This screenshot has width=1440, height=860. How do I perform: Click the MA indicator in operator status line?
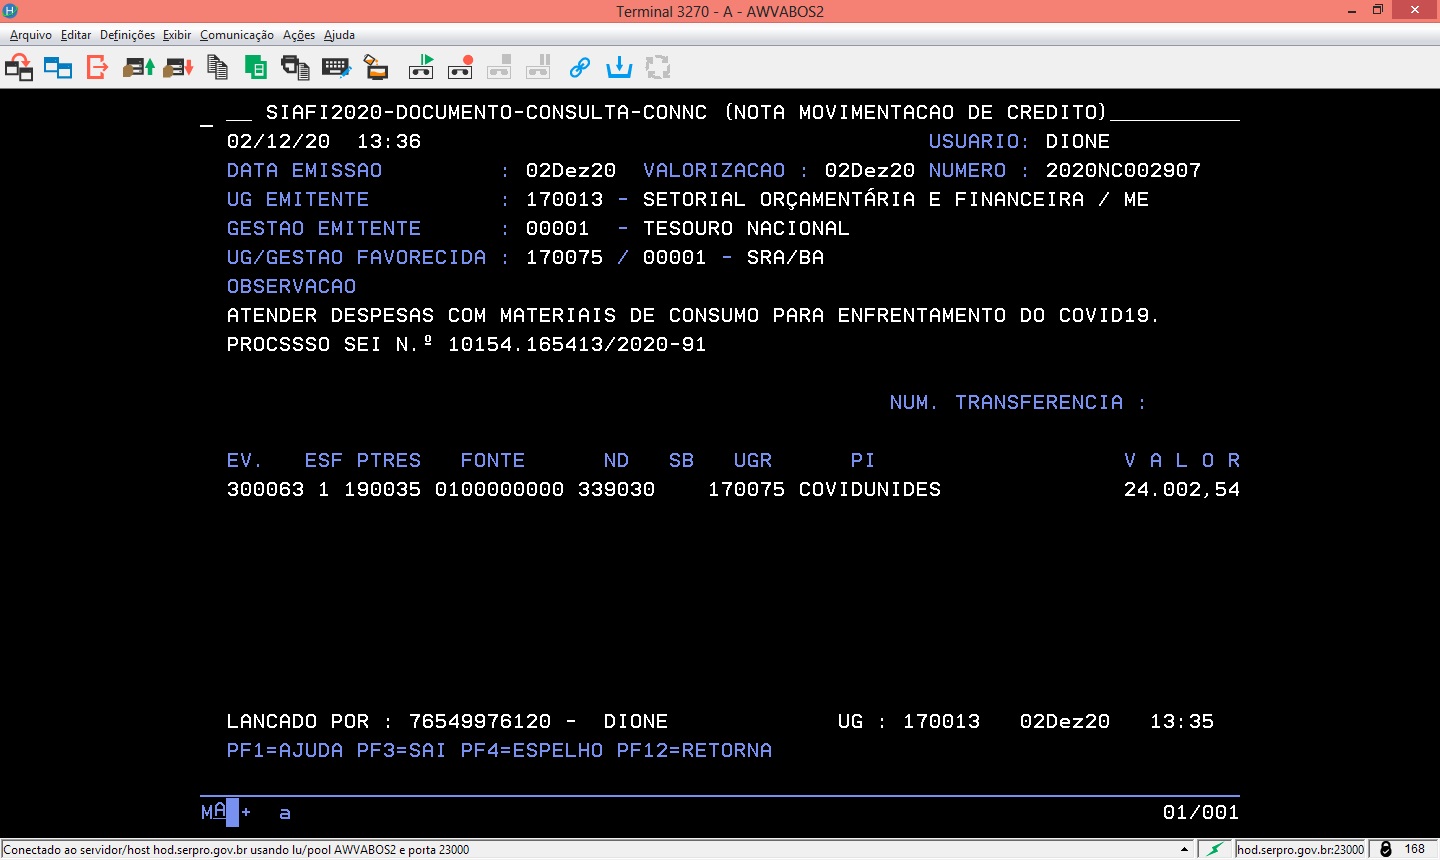(214, 812)
